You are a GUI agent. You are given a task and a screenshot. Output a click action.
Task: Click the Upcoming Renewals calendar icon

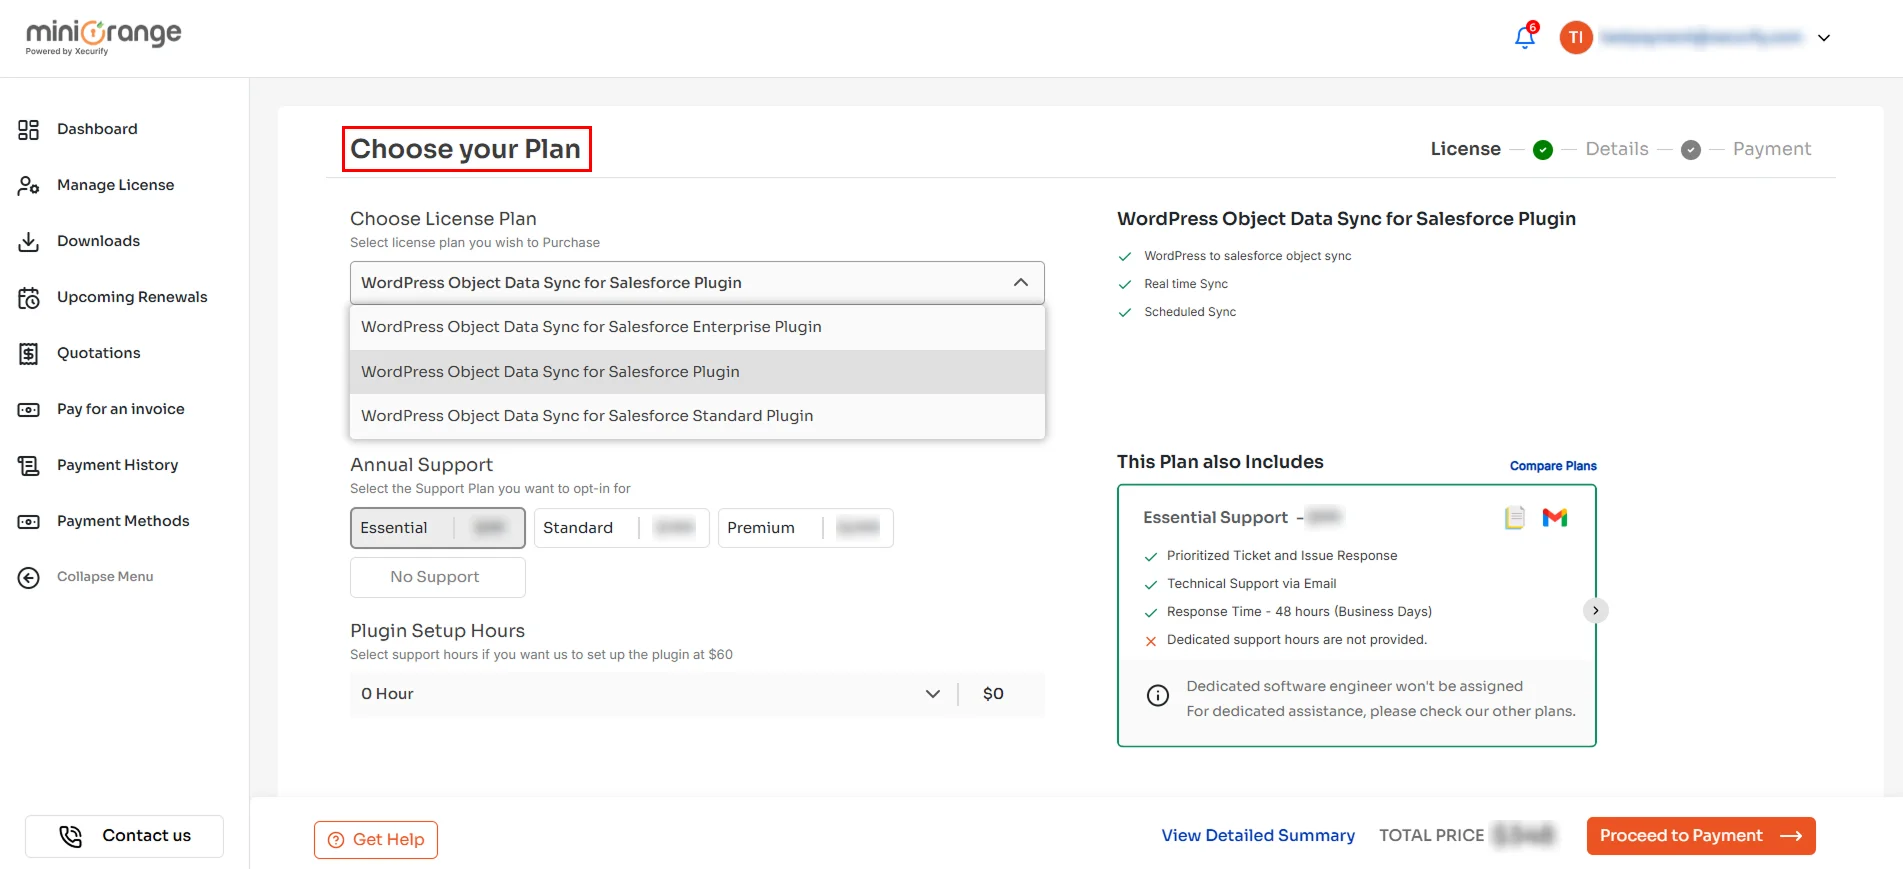pyautogui.click(x=29, y=298)
